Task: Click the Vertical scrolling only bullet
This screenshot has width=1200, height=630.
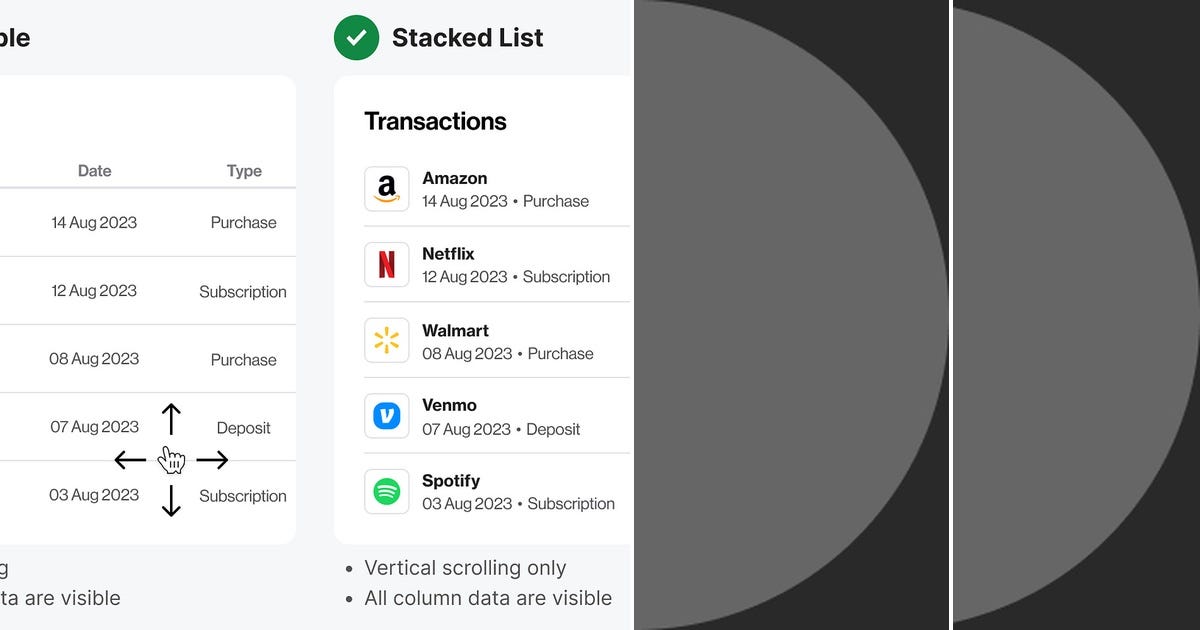Action: point(466,567)
